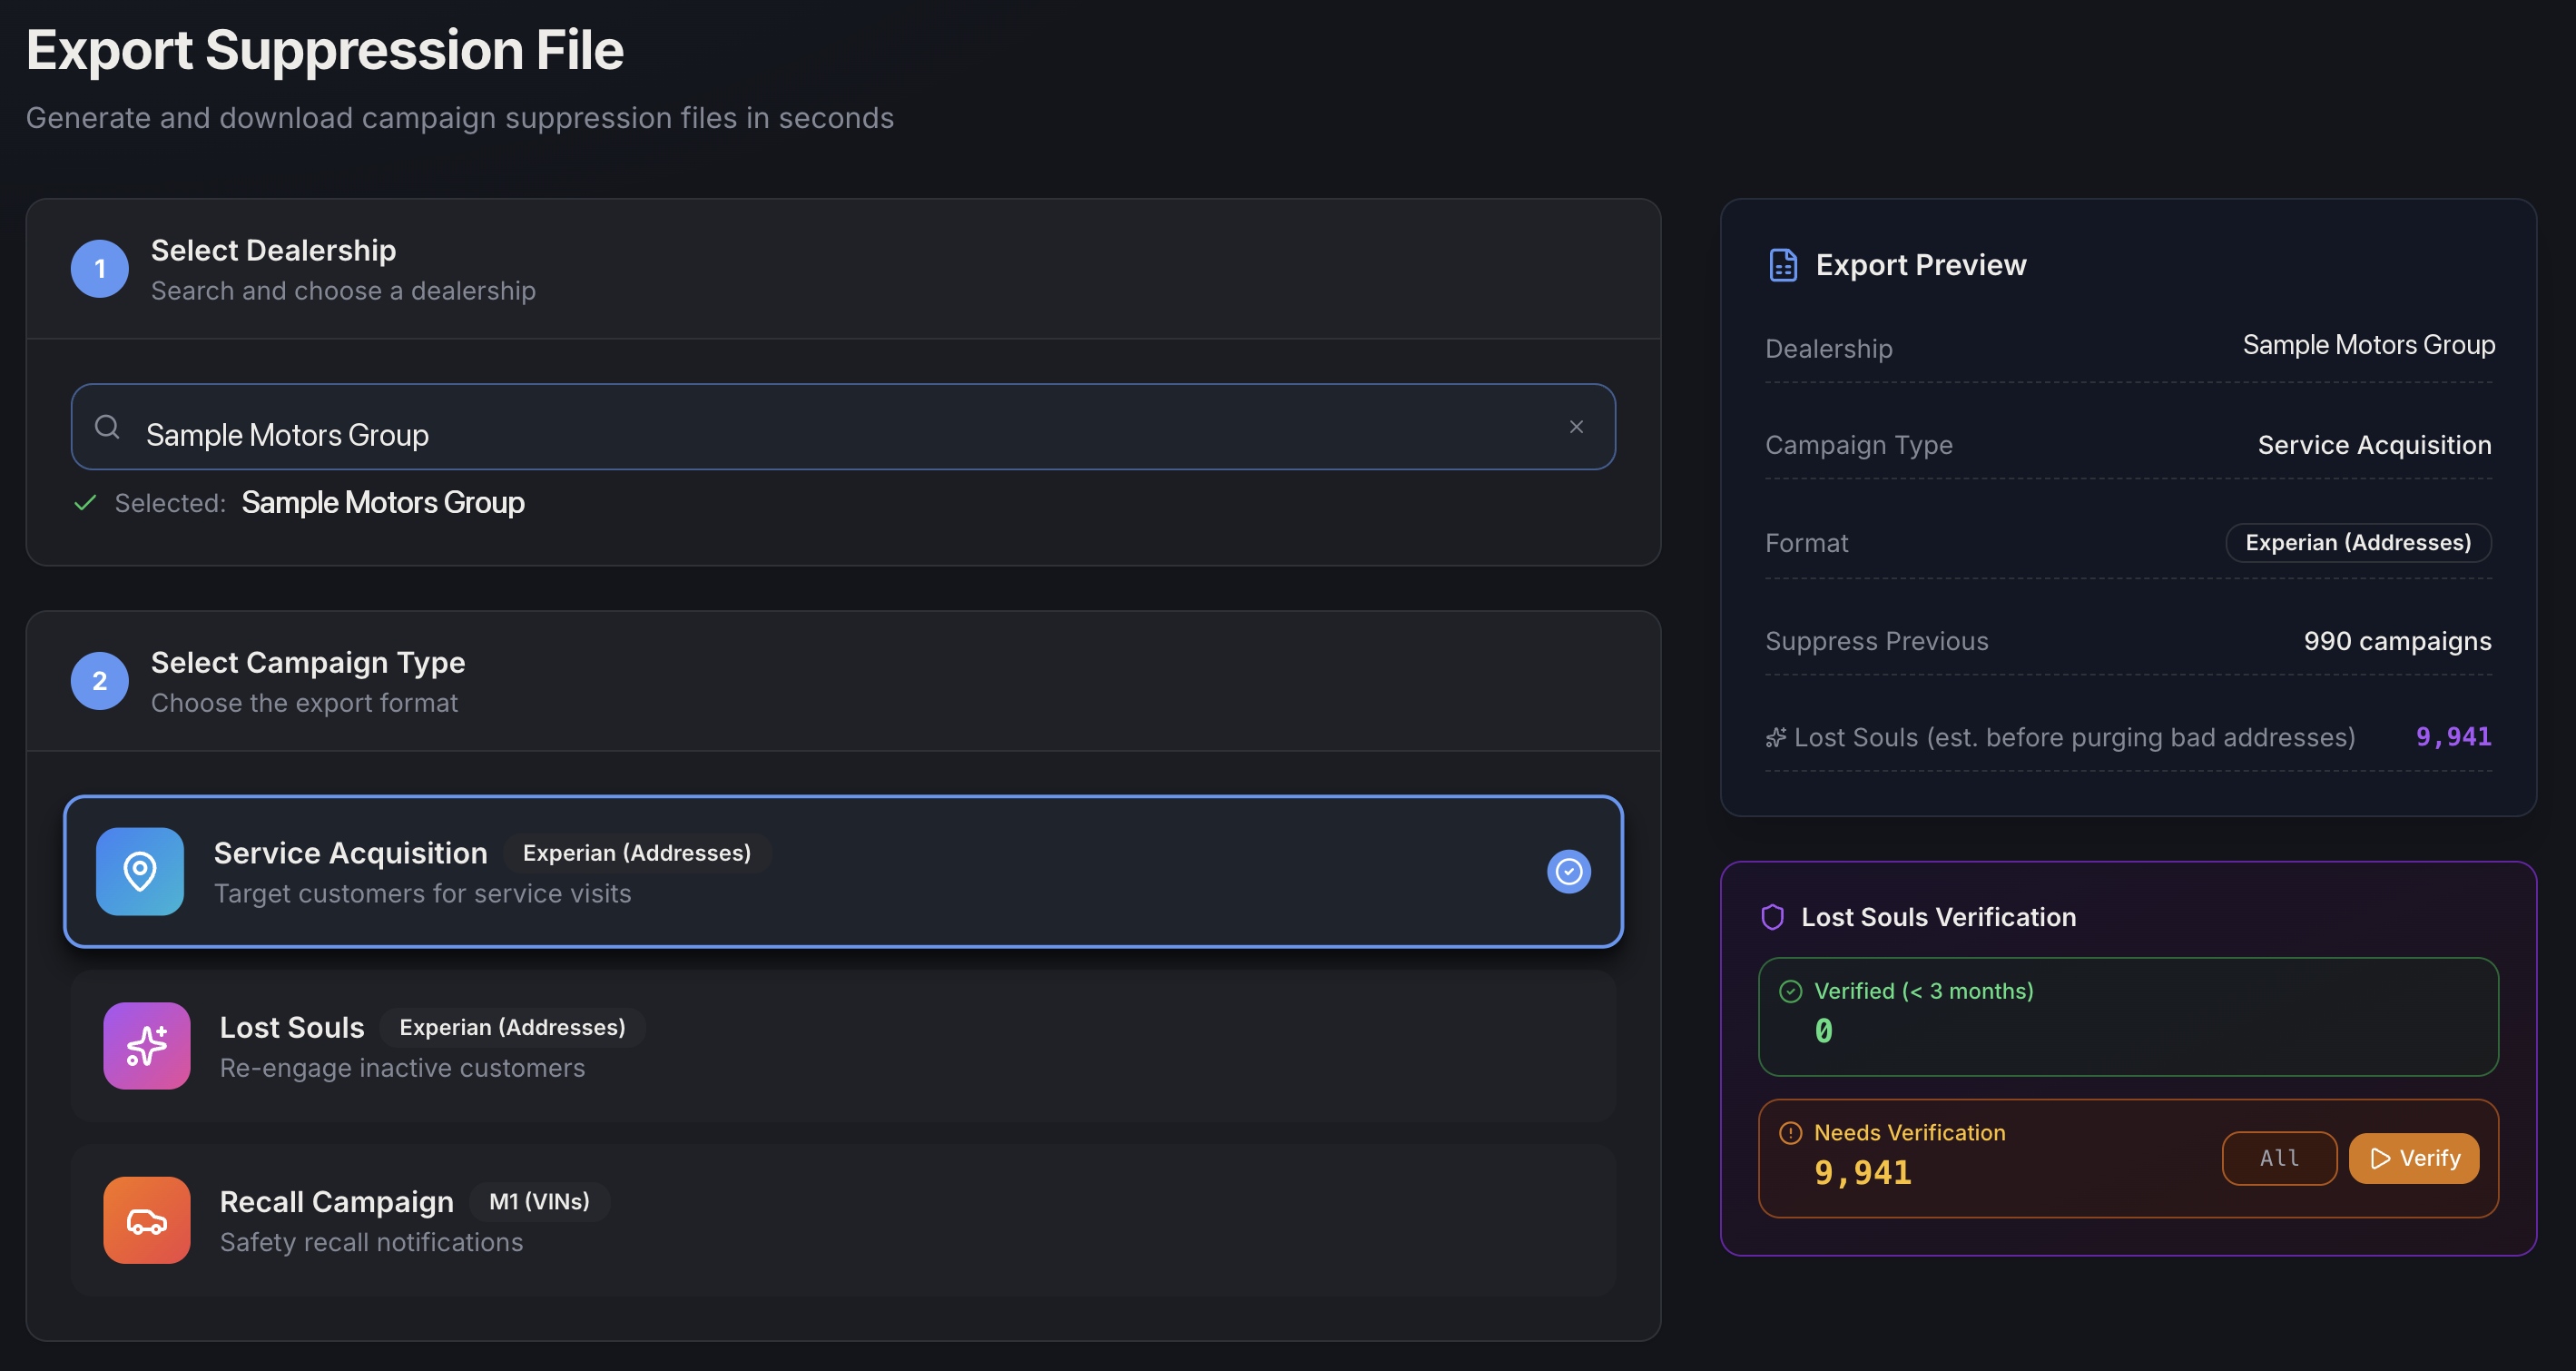The image size is (2576, 1371).
Task: Click the Sample Motors Group value in preview
Action: [x=2368, y=345]
